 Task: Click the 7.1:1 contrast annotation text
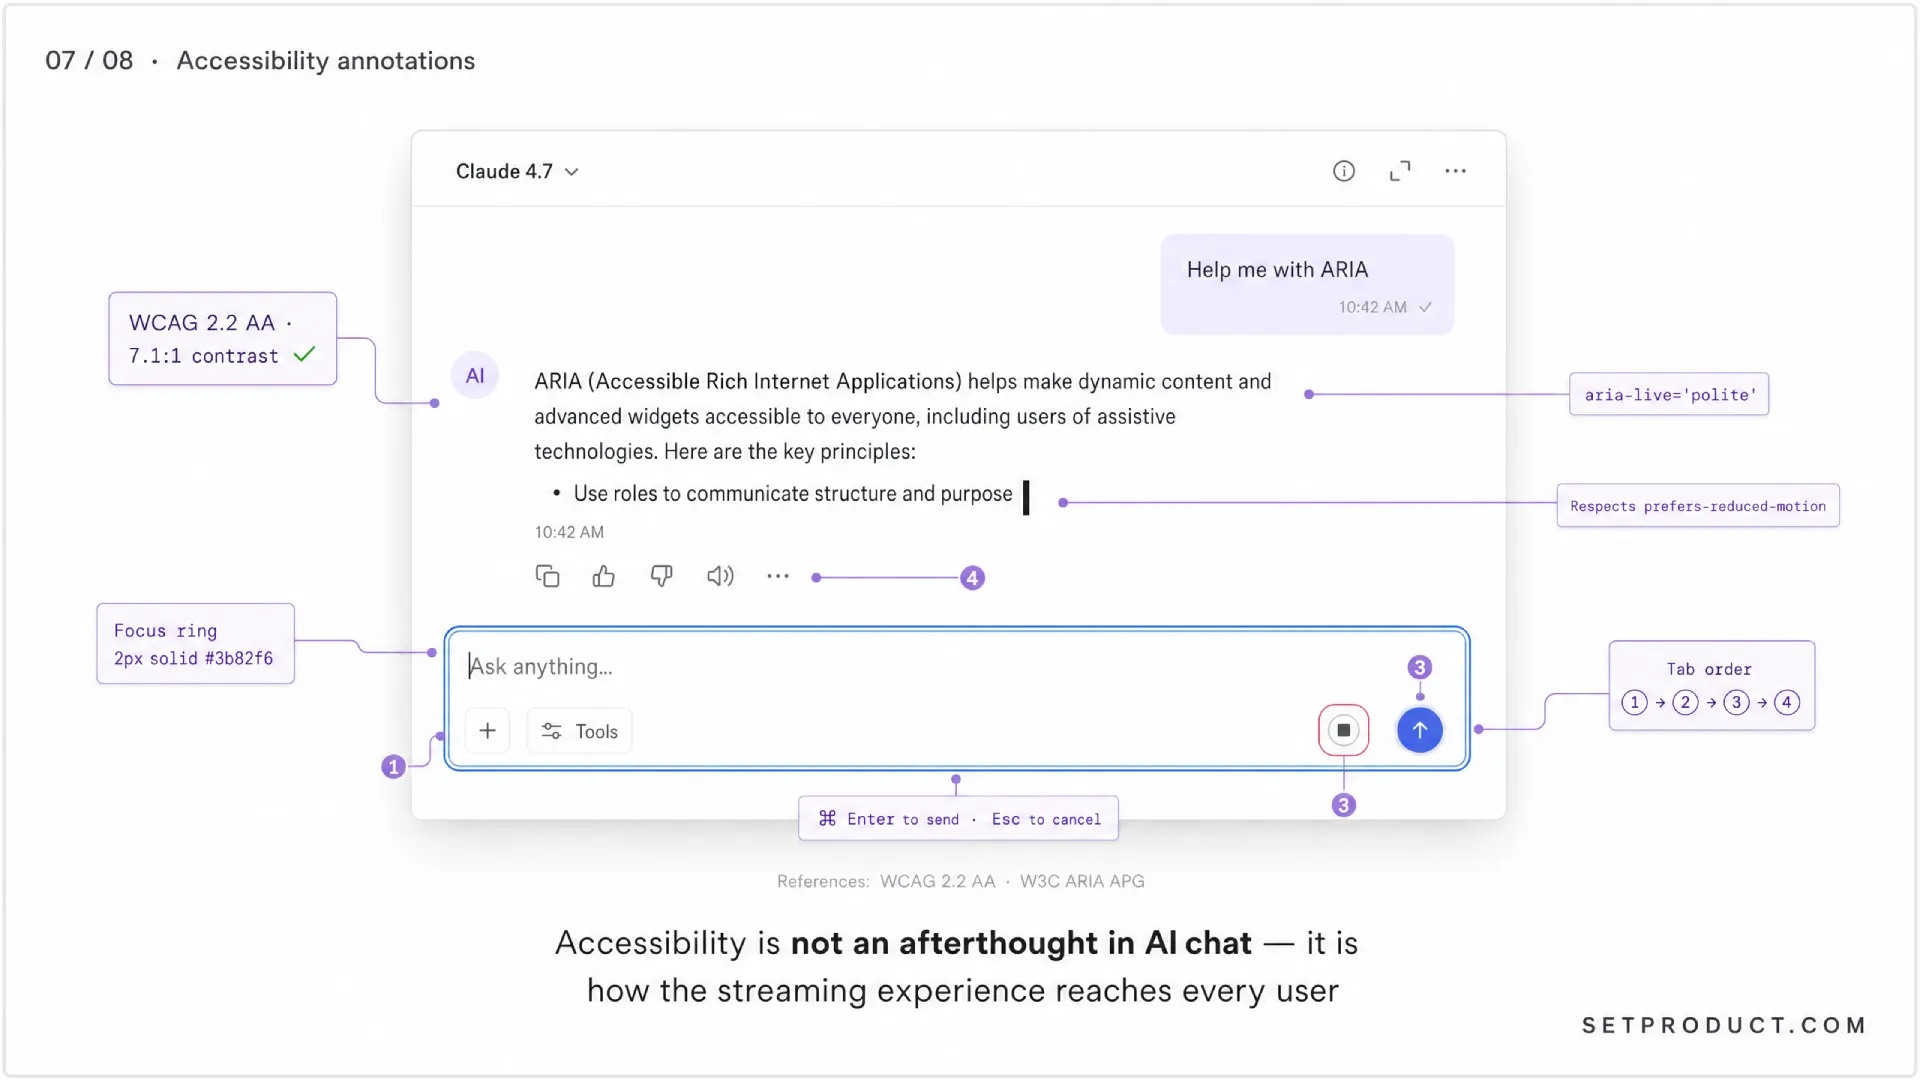pyautogui.click(x=203, y=356)
